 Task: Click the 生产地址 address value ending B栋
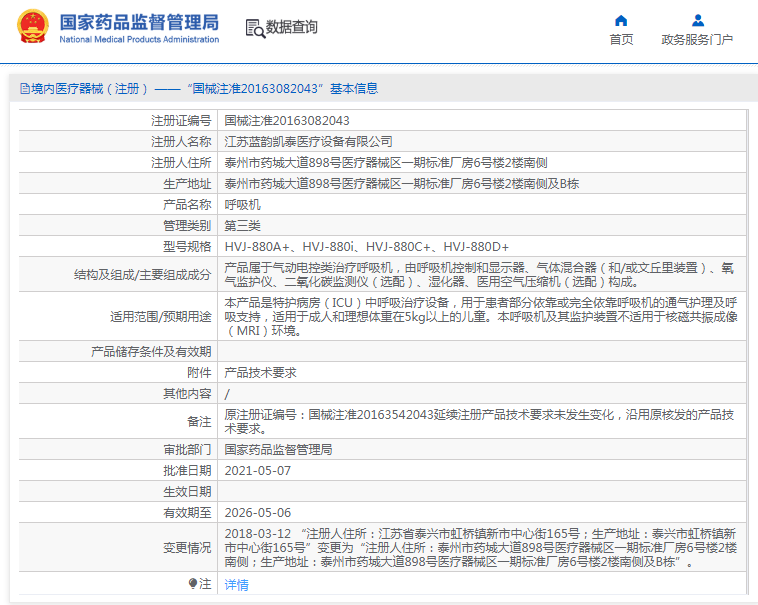pyautogui.click(x=402, y=184)
